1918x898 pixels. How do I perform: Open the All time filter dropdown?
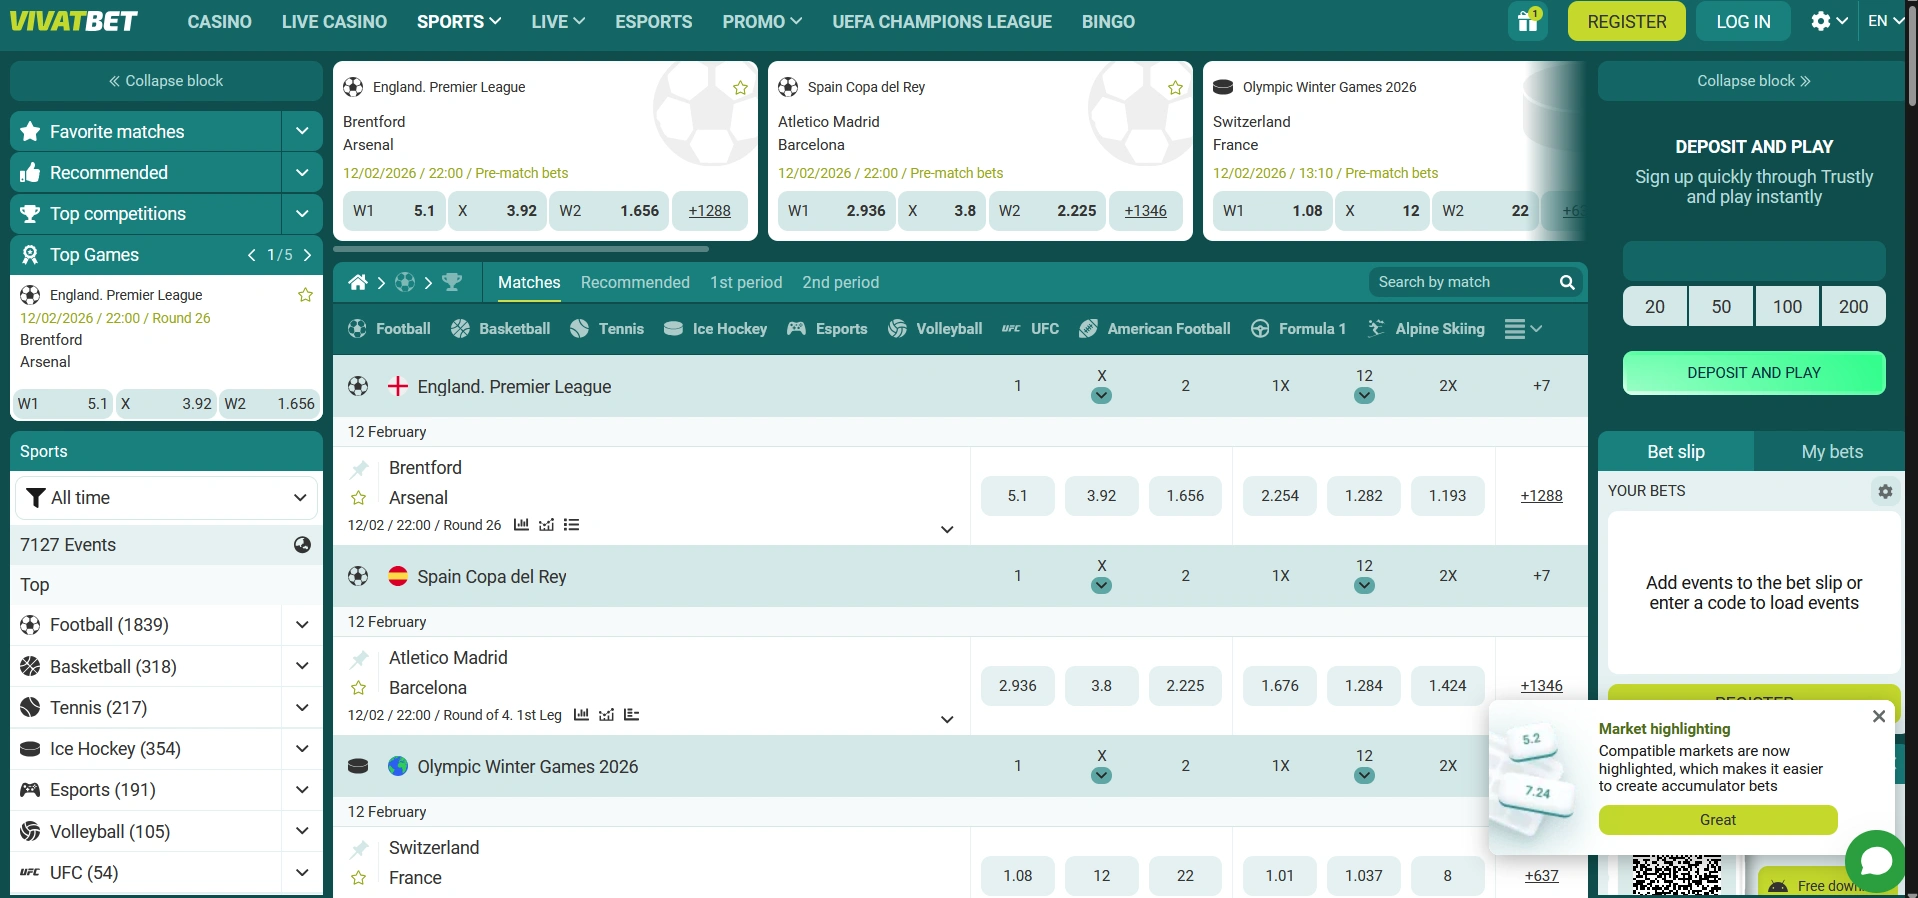166,498
